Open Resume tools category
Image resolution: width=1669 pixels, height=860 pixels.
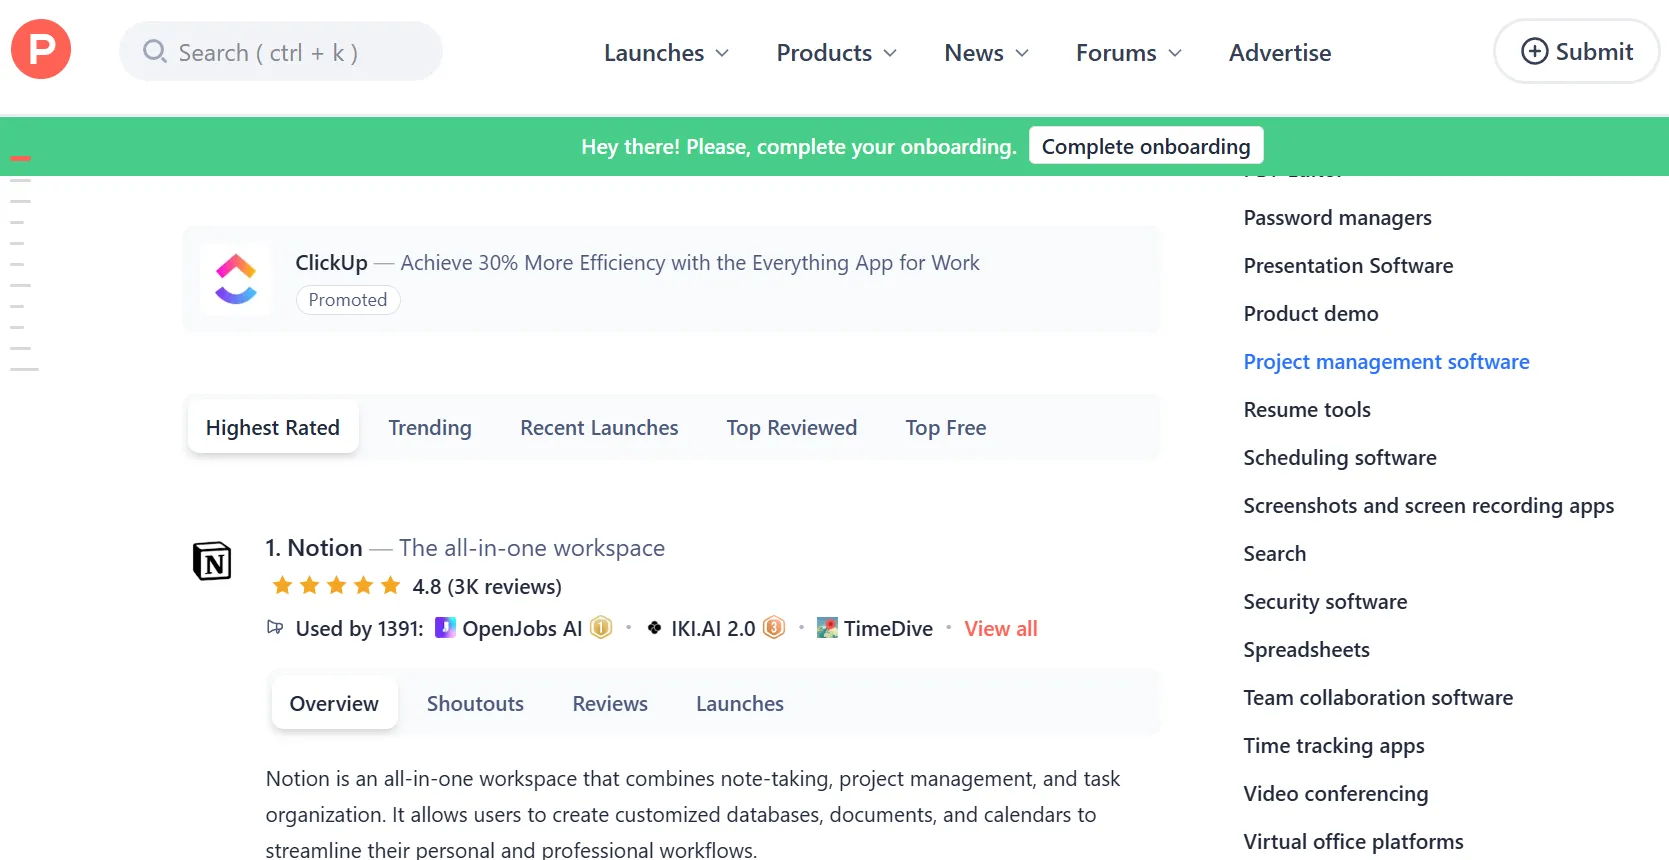(1307, 410)
